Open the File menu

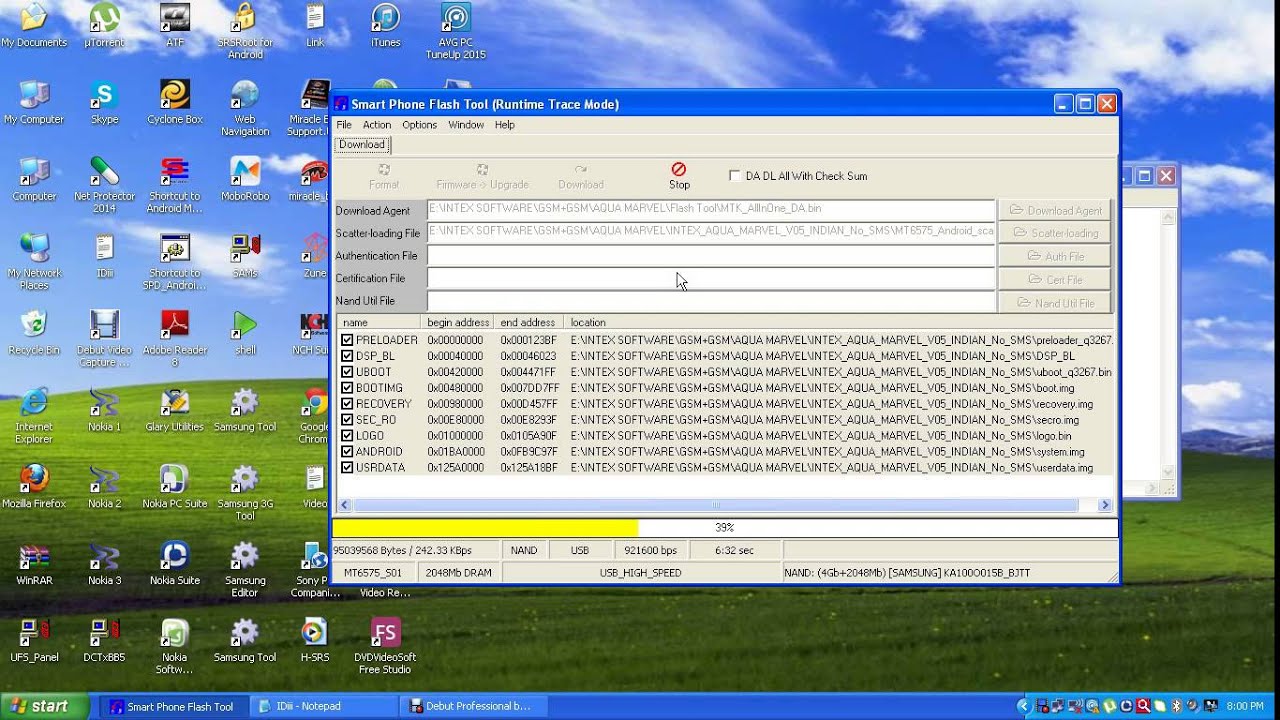[x=344, y=125]
